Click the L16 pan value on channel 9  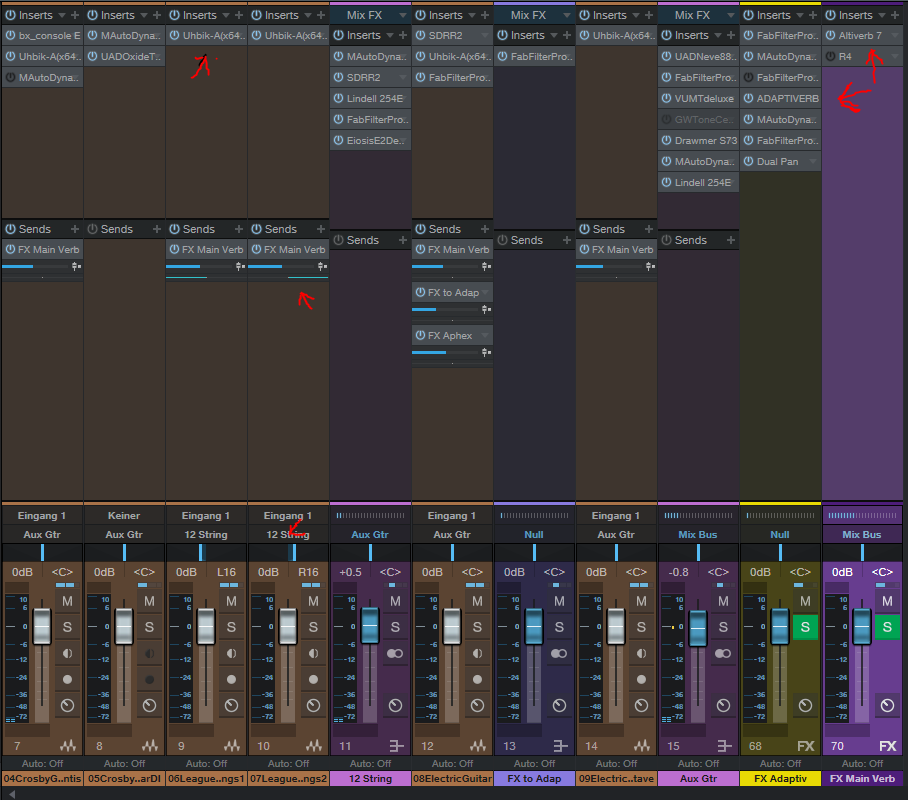[x=226, y=572]
